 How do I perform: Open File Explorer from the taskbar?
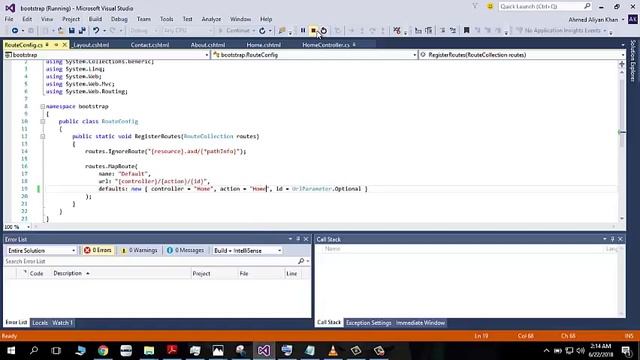[x=149, y=351]
